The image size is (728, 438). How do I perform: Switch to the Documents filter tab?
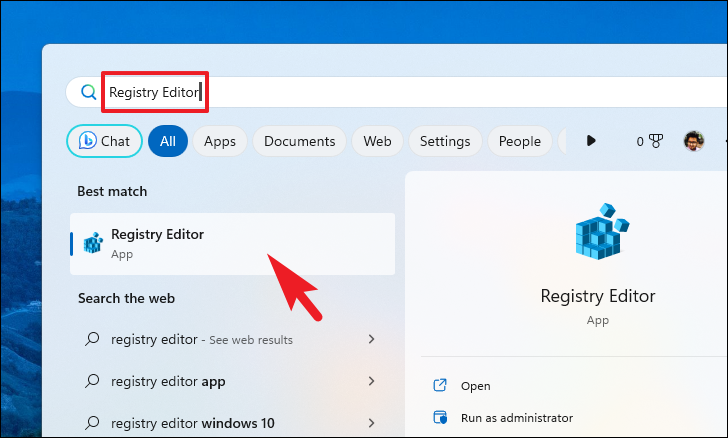pyautogui.click(x=299, y=141)
